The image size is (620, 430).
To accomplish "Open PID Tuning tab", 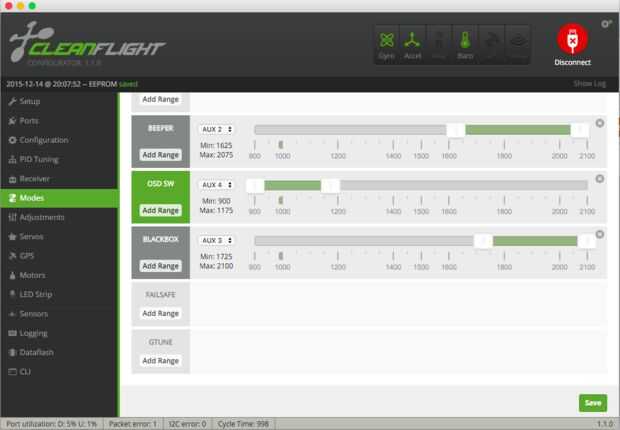I will click(59, 159).
